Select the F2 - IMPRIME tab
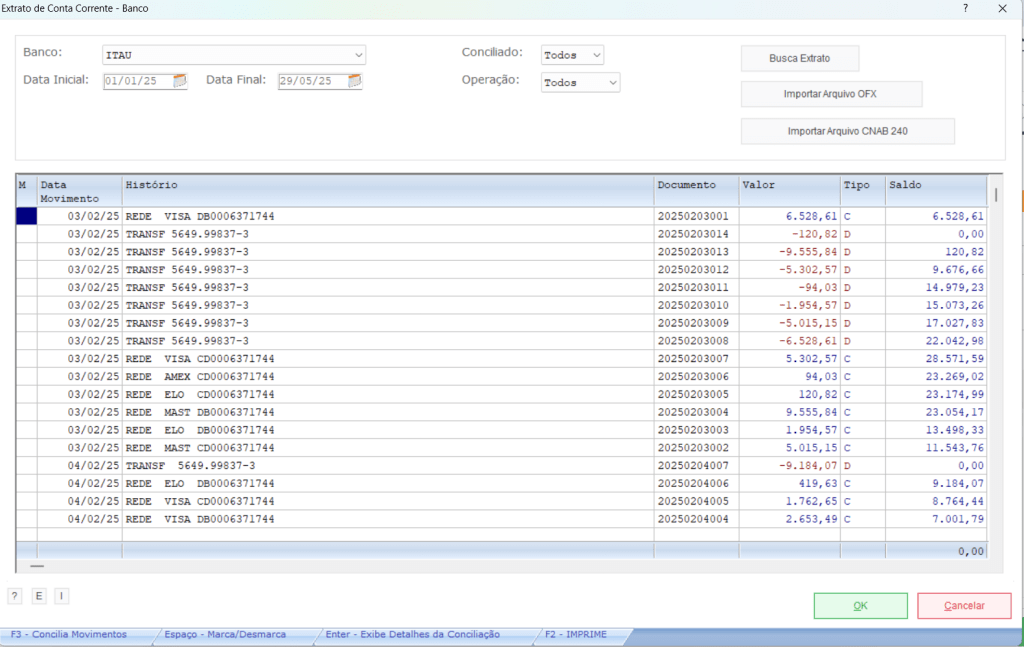 click(x=575, y=635)
